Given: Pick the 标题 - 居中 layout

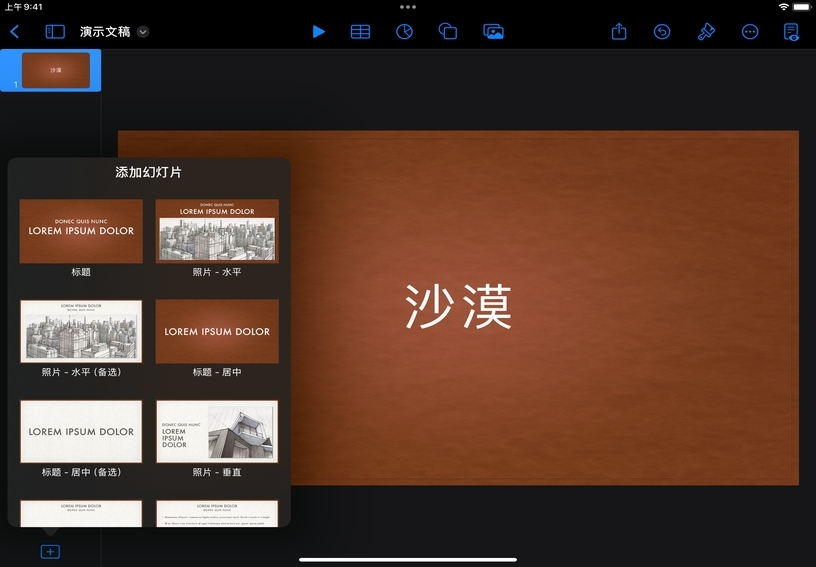Looking at the screenshot, I should 217,331.
